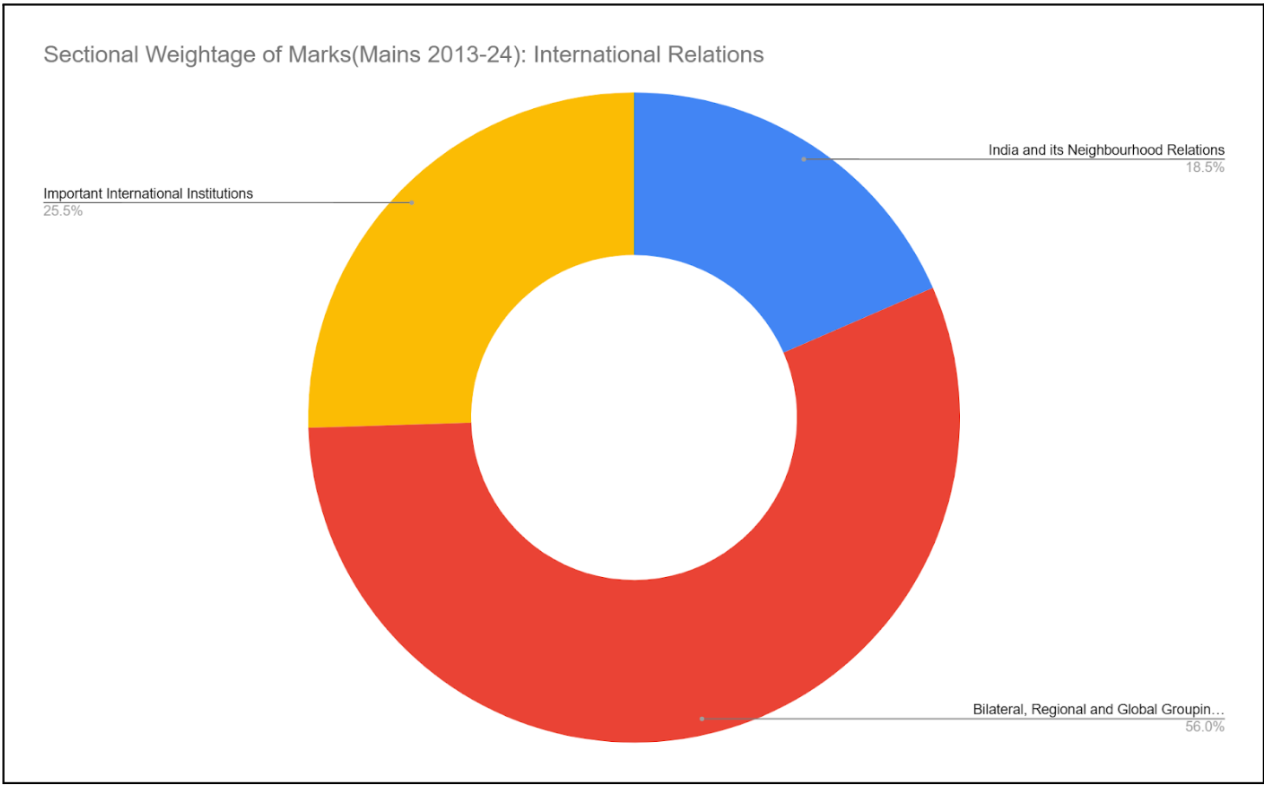Click the Important International Institutions label
The image size is (1264, 786).
coord(148,193)
